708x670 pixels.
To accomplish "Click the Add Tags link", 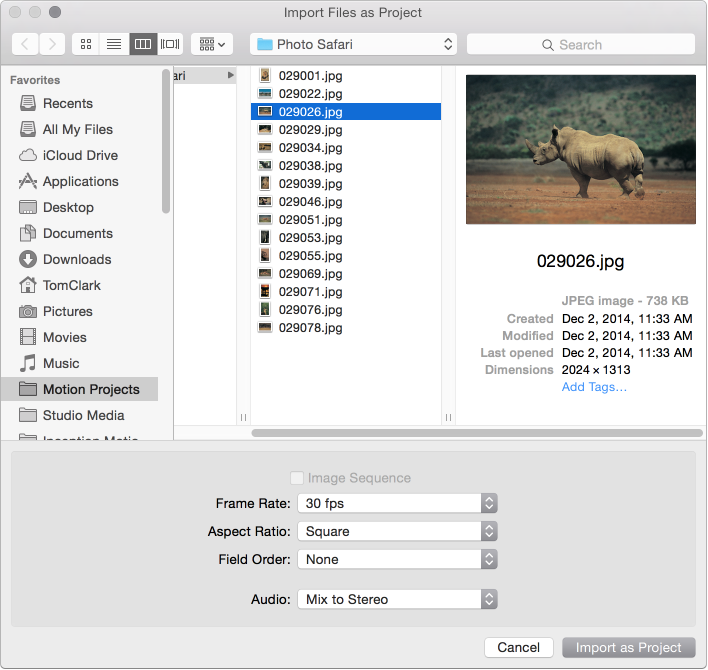I will 594,387.
